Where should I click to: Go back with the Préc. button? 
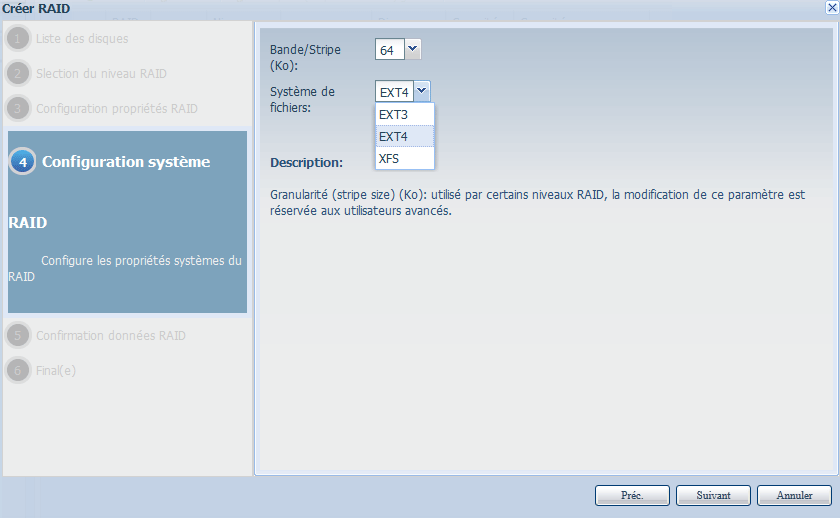pos(632,496)
